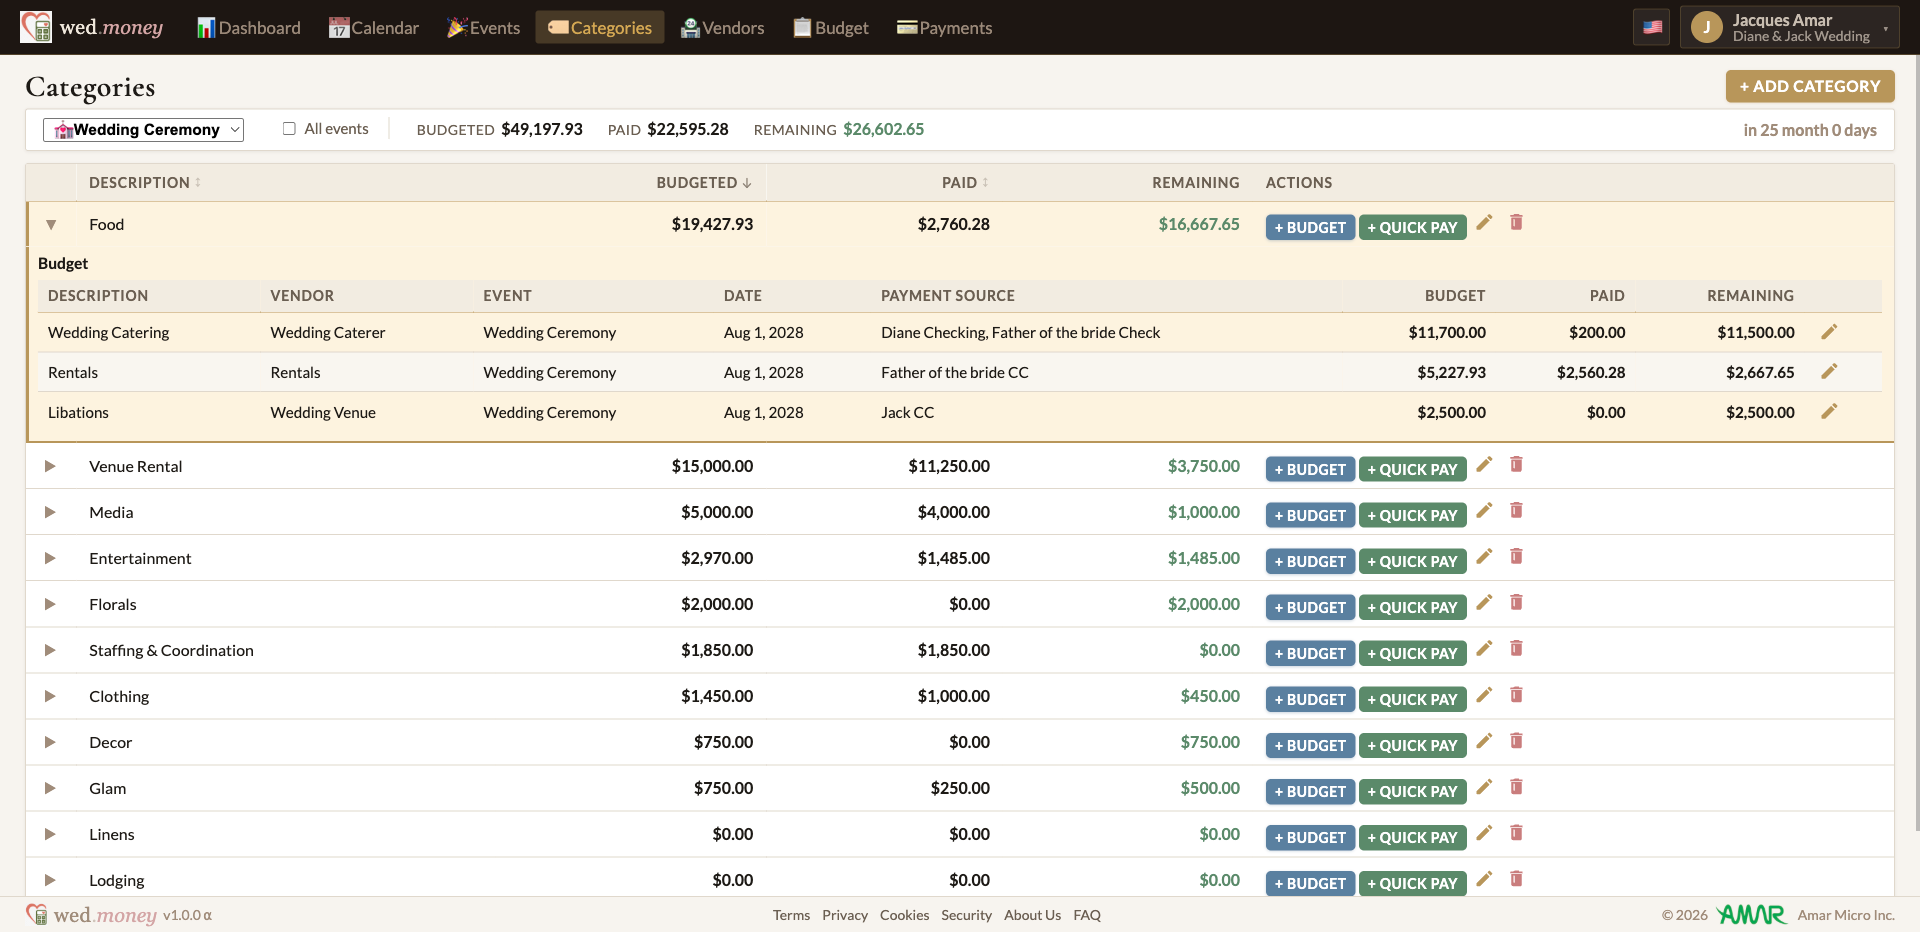This screenshot has height=932, width=1920.
Task: Edit the Florals category
Action: [x=1484, y=602]
